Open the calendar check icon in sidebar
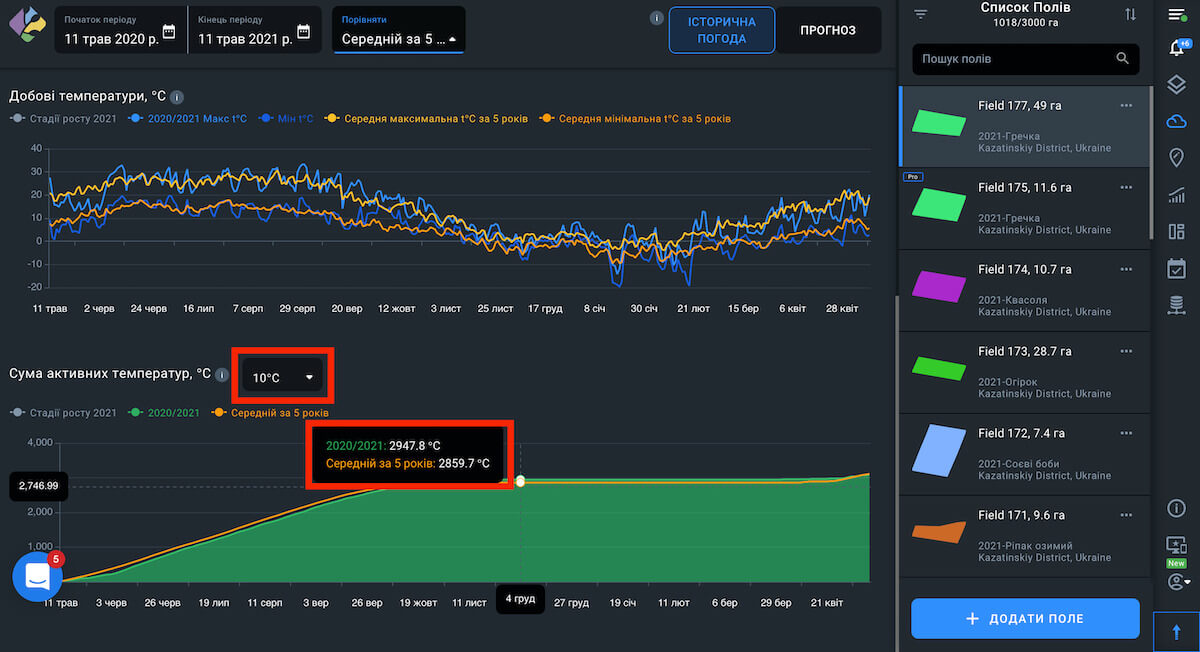Viewport: 1200px width, 652px height. click(1176, 268)
